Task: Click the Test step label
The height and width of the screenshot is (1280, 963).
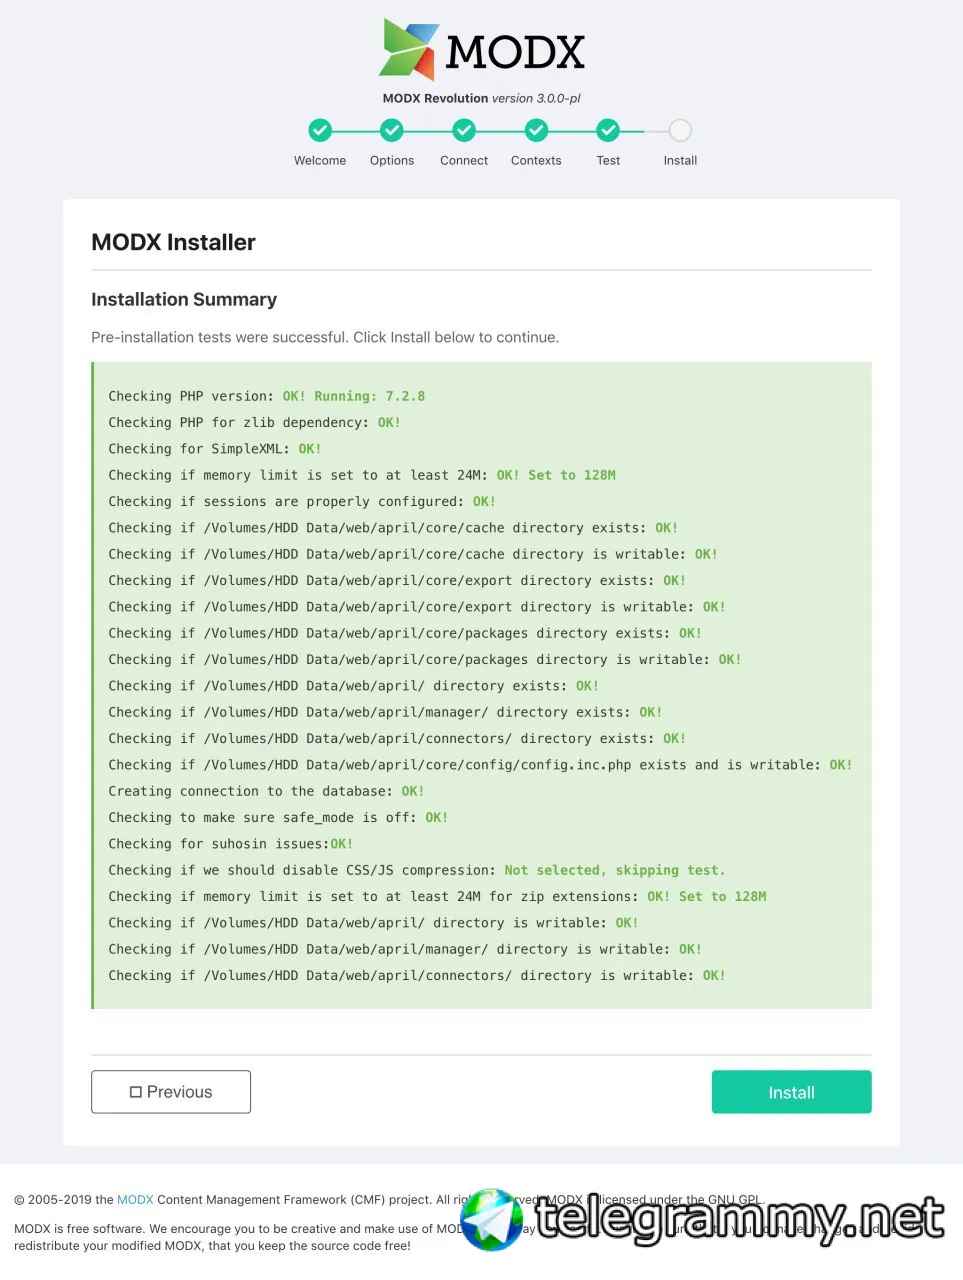Action: coord(608,160)
